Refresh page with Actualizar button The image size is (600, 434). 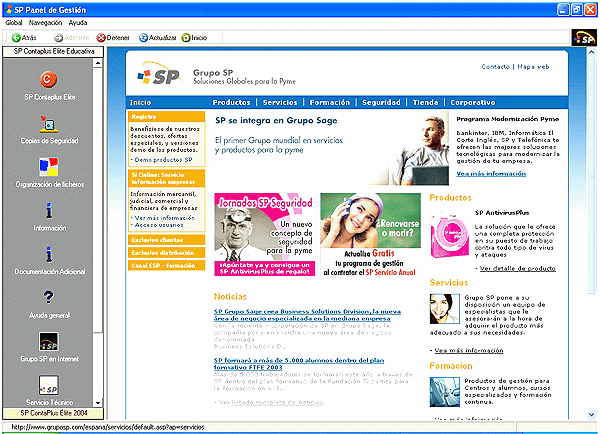pyautogui.click(x=157, y=38)
